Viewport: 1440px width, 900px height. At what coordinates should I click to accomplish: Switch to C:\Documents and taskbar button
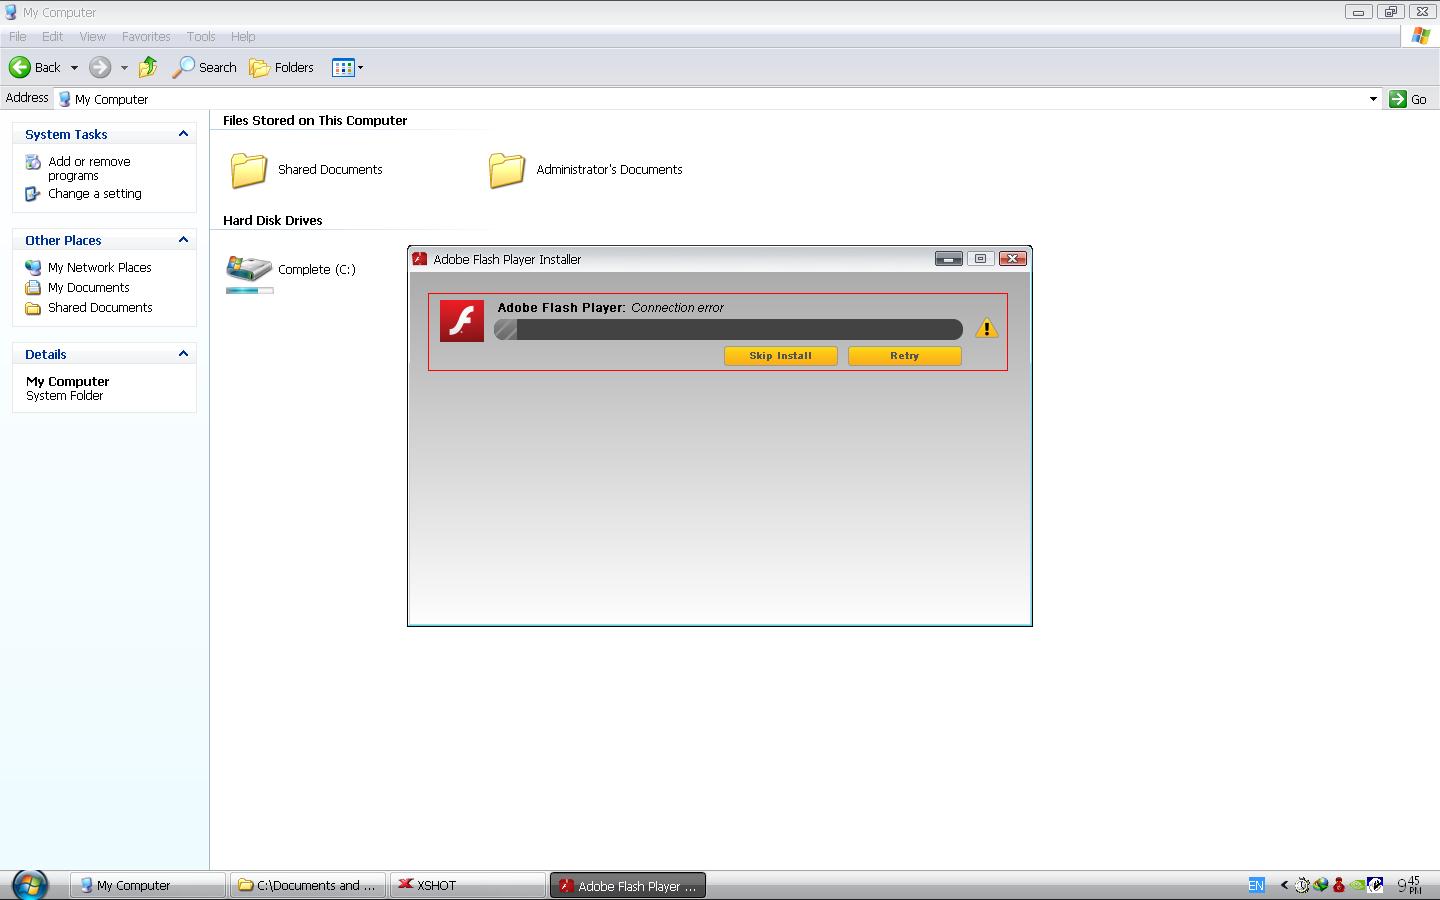pyautogui.click(x=308, y=885)
